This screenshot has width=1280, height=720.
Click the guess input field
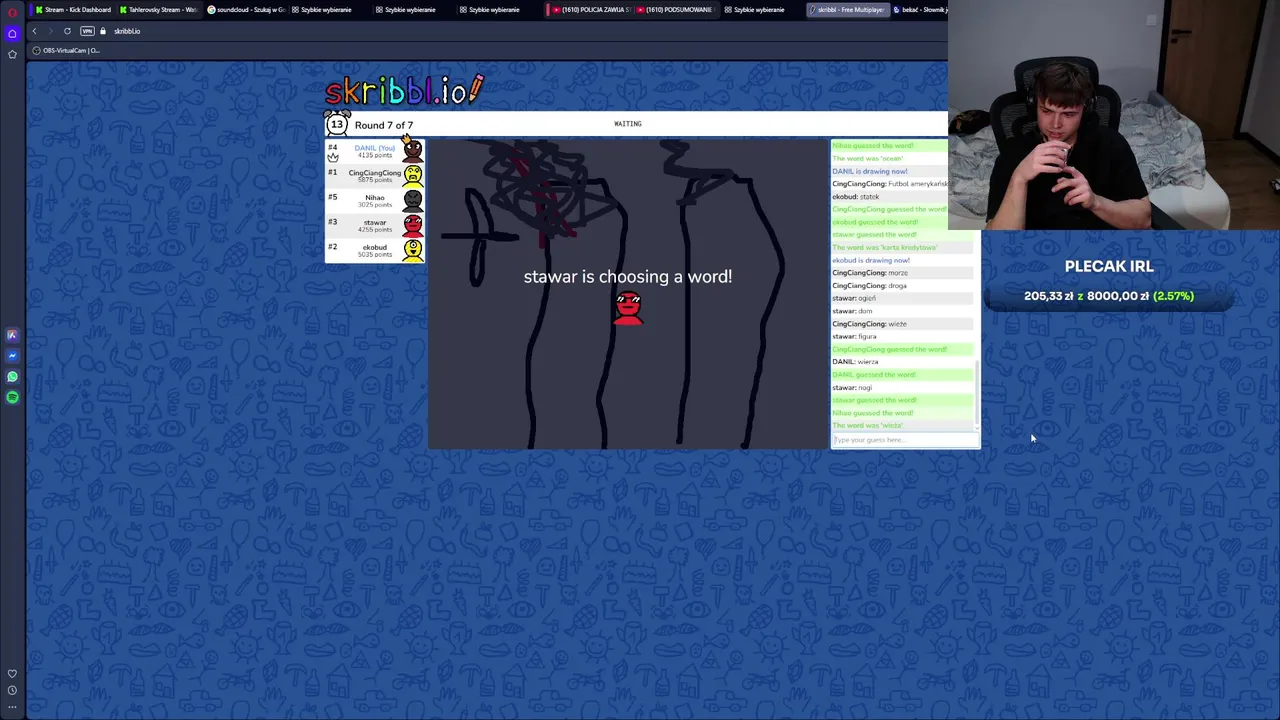pyautogui.click(x=904, y=440)
